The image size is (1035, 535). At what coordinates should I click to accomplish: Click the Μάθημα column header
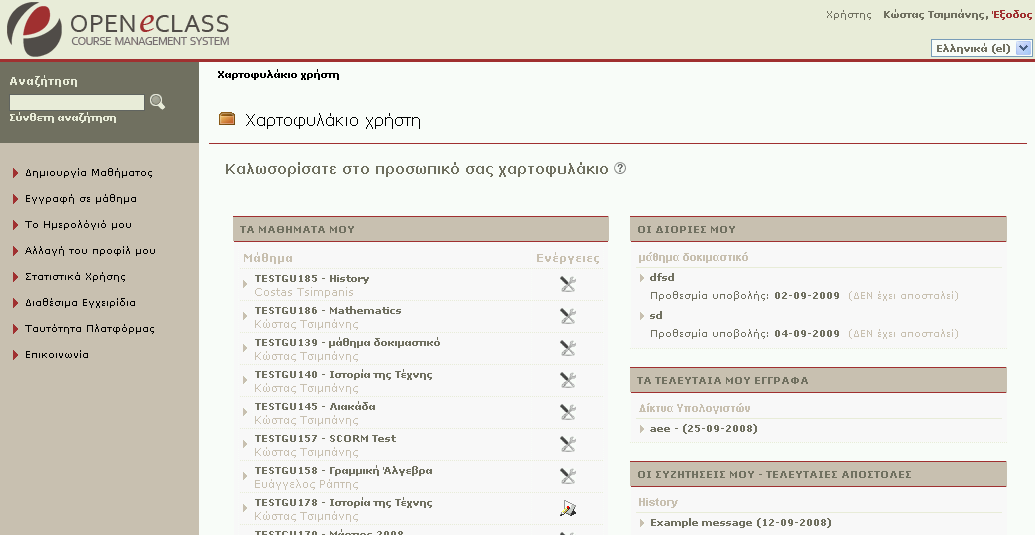(268, 258)
